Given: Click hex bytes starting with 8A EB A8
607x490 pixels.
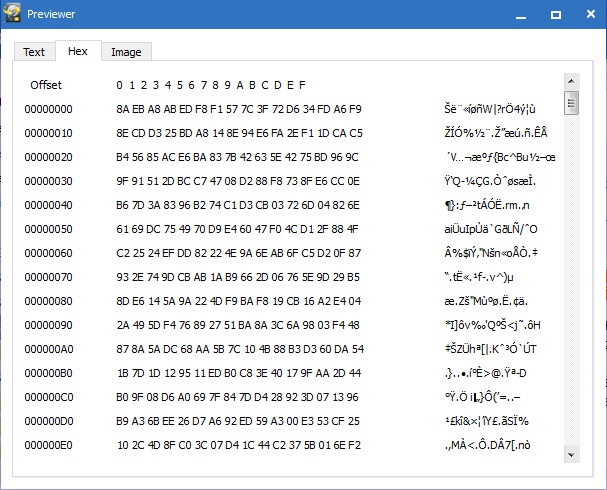Looking at the screenshot, I should point(239,109).
